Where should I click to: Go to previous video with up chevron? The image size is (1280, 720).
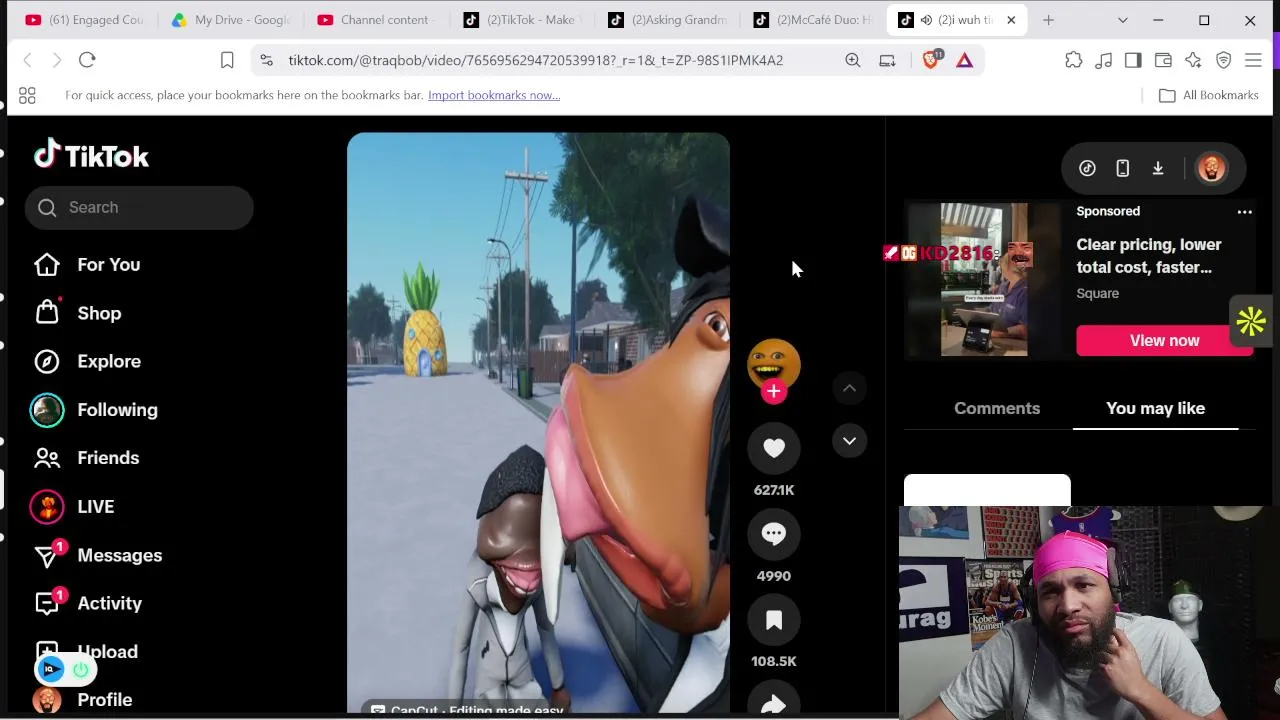click(849, 388)
